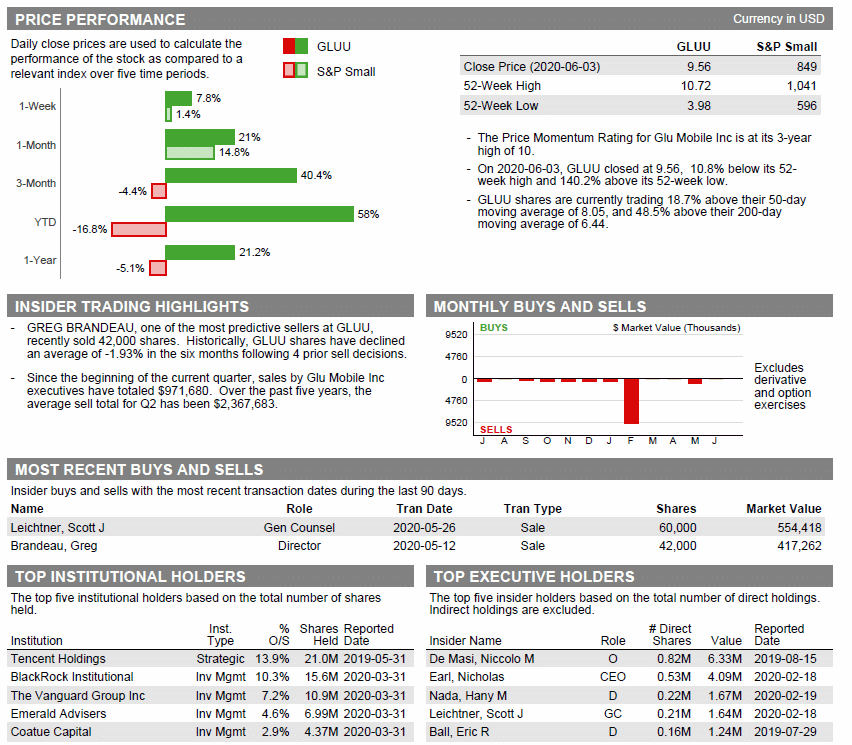The image size is (852, 745).
Task: Click the S&P Small 52-week high 1,041
Action: (x=801, y=86)
